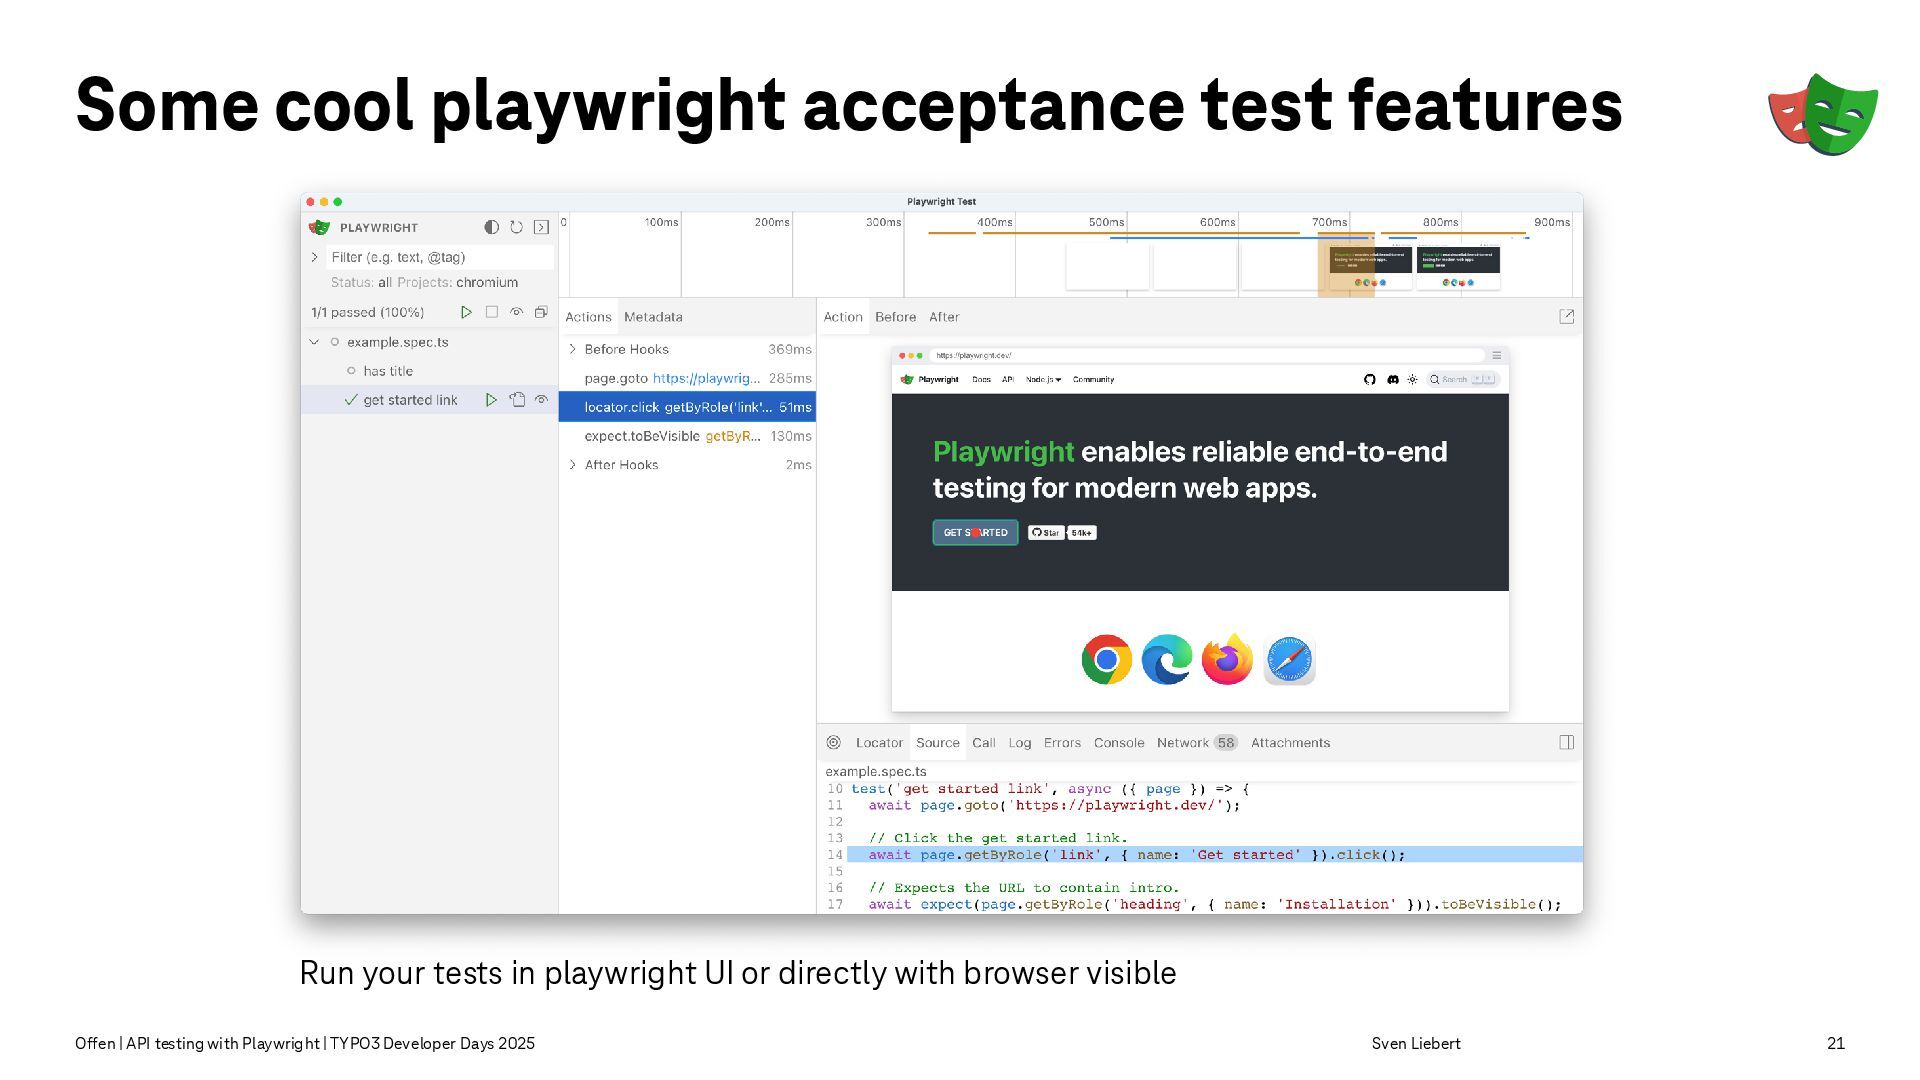
Task: Click the 64k+ star count badge
Action: tap(1082, 533)
